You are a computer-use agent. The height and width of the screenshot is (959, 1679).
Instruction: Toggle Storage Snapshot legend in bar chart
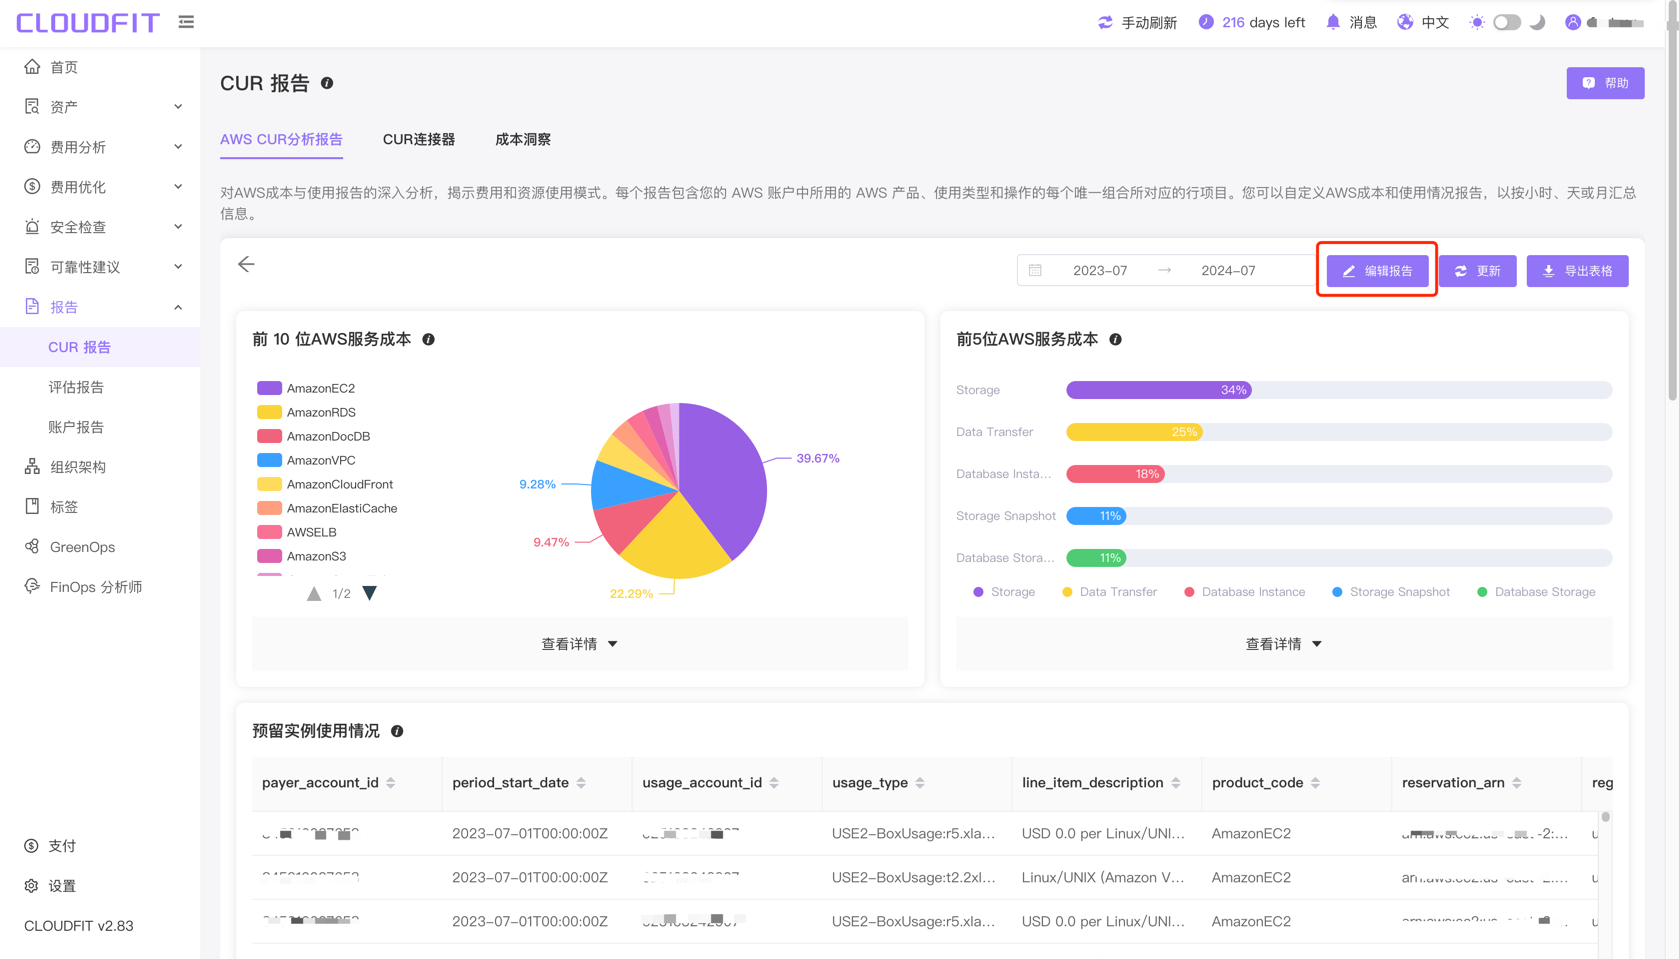1390,592
